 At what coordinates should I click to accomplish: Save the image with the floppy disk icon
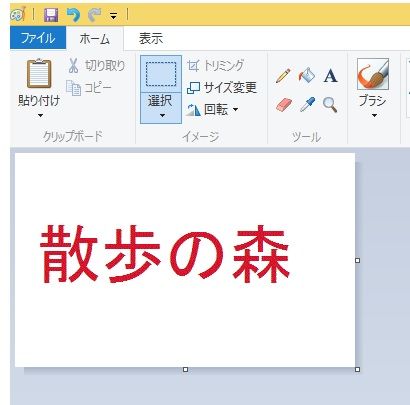point(51,15)
